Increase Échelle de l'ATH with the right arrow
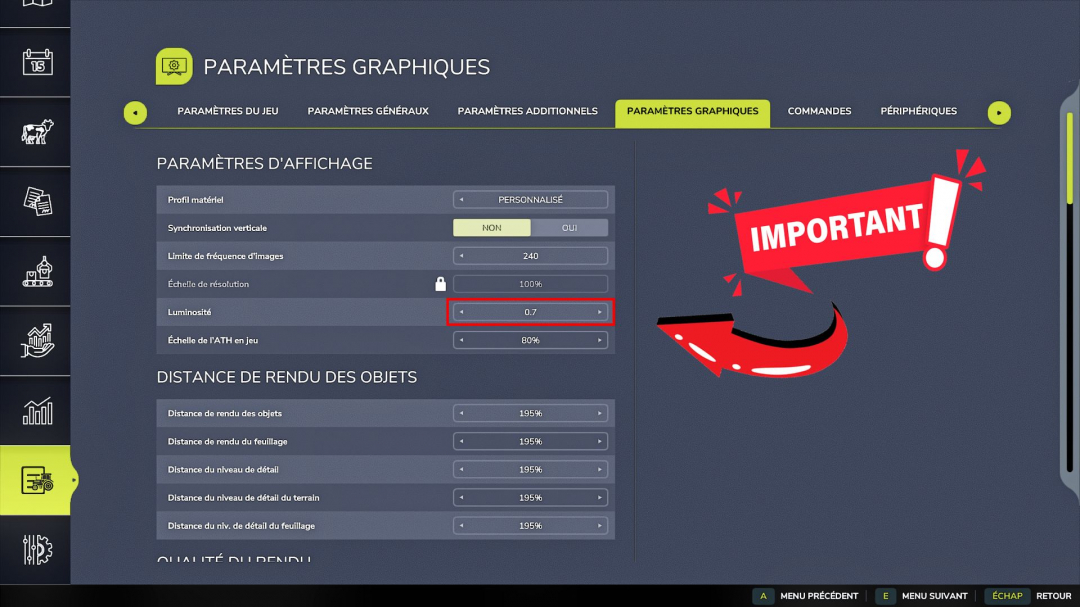 click(x=601, y=339)
